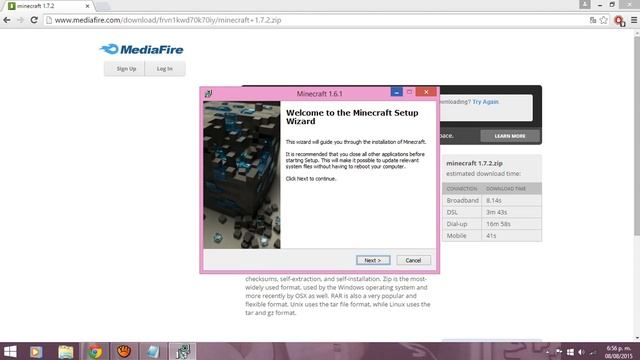Open the orange paw app in the taskbar
This screenshot has height=360, width=640.
[124, 351]
